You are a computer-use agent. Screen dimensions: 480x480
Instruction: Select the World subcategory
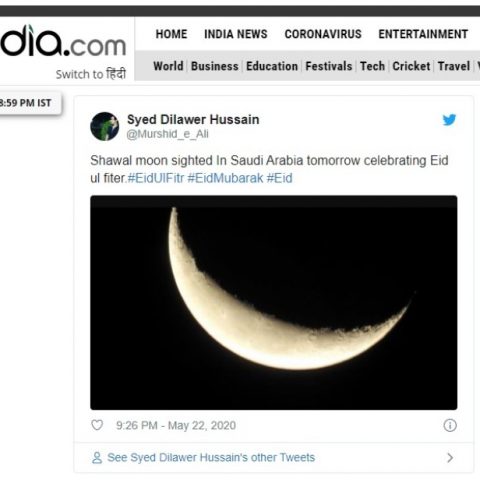pos(168,66)
